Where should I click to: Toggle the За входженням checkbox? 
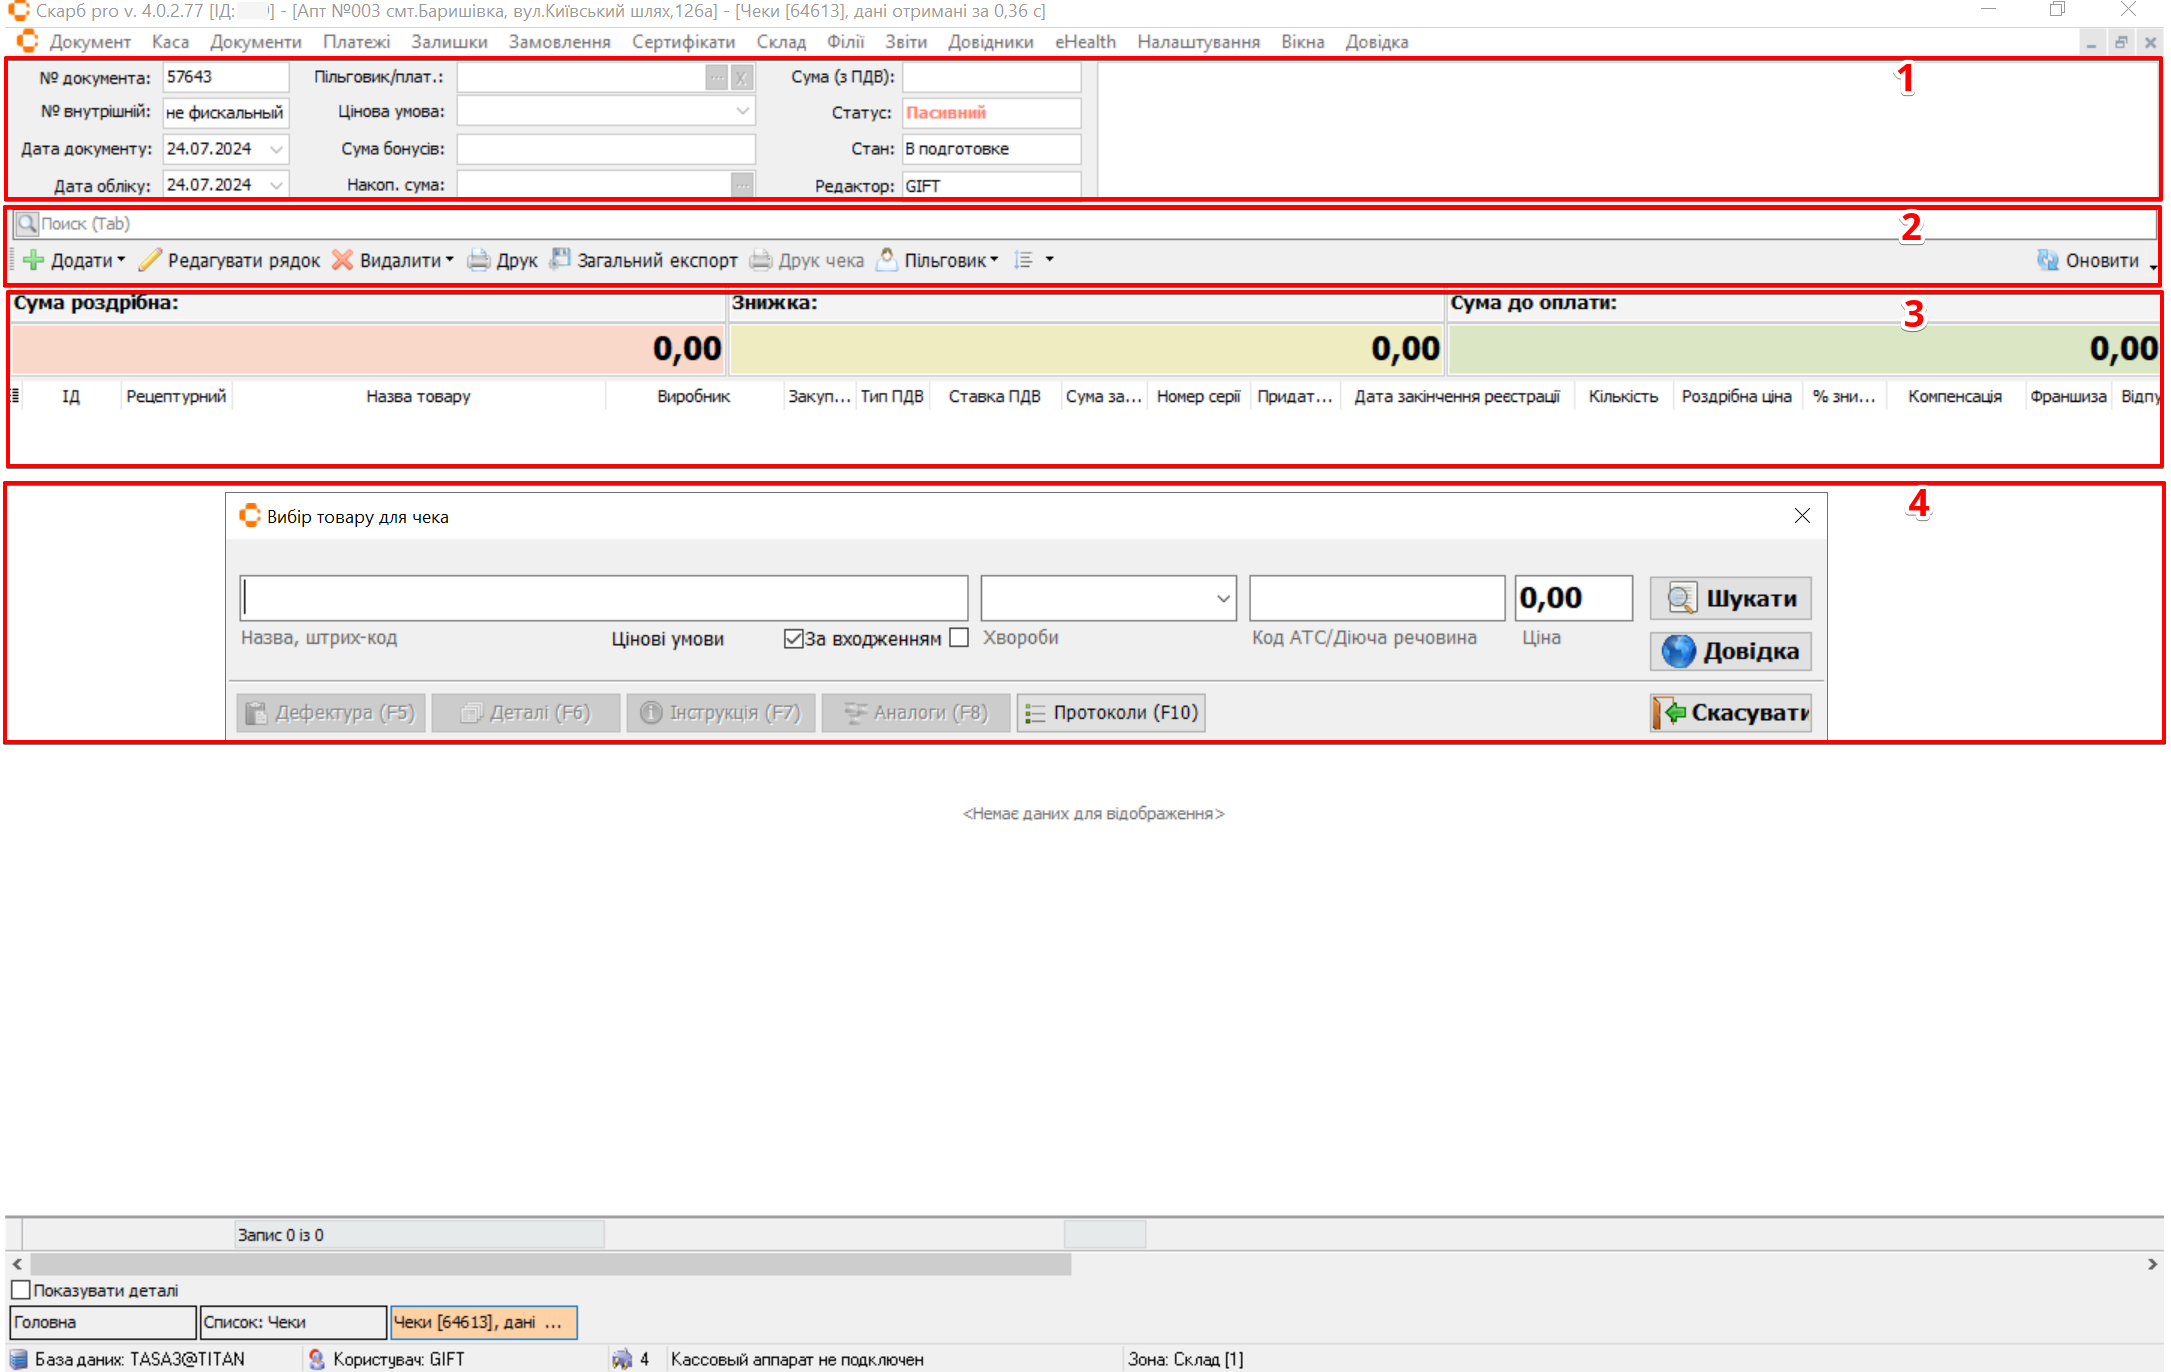click(794, 638)
